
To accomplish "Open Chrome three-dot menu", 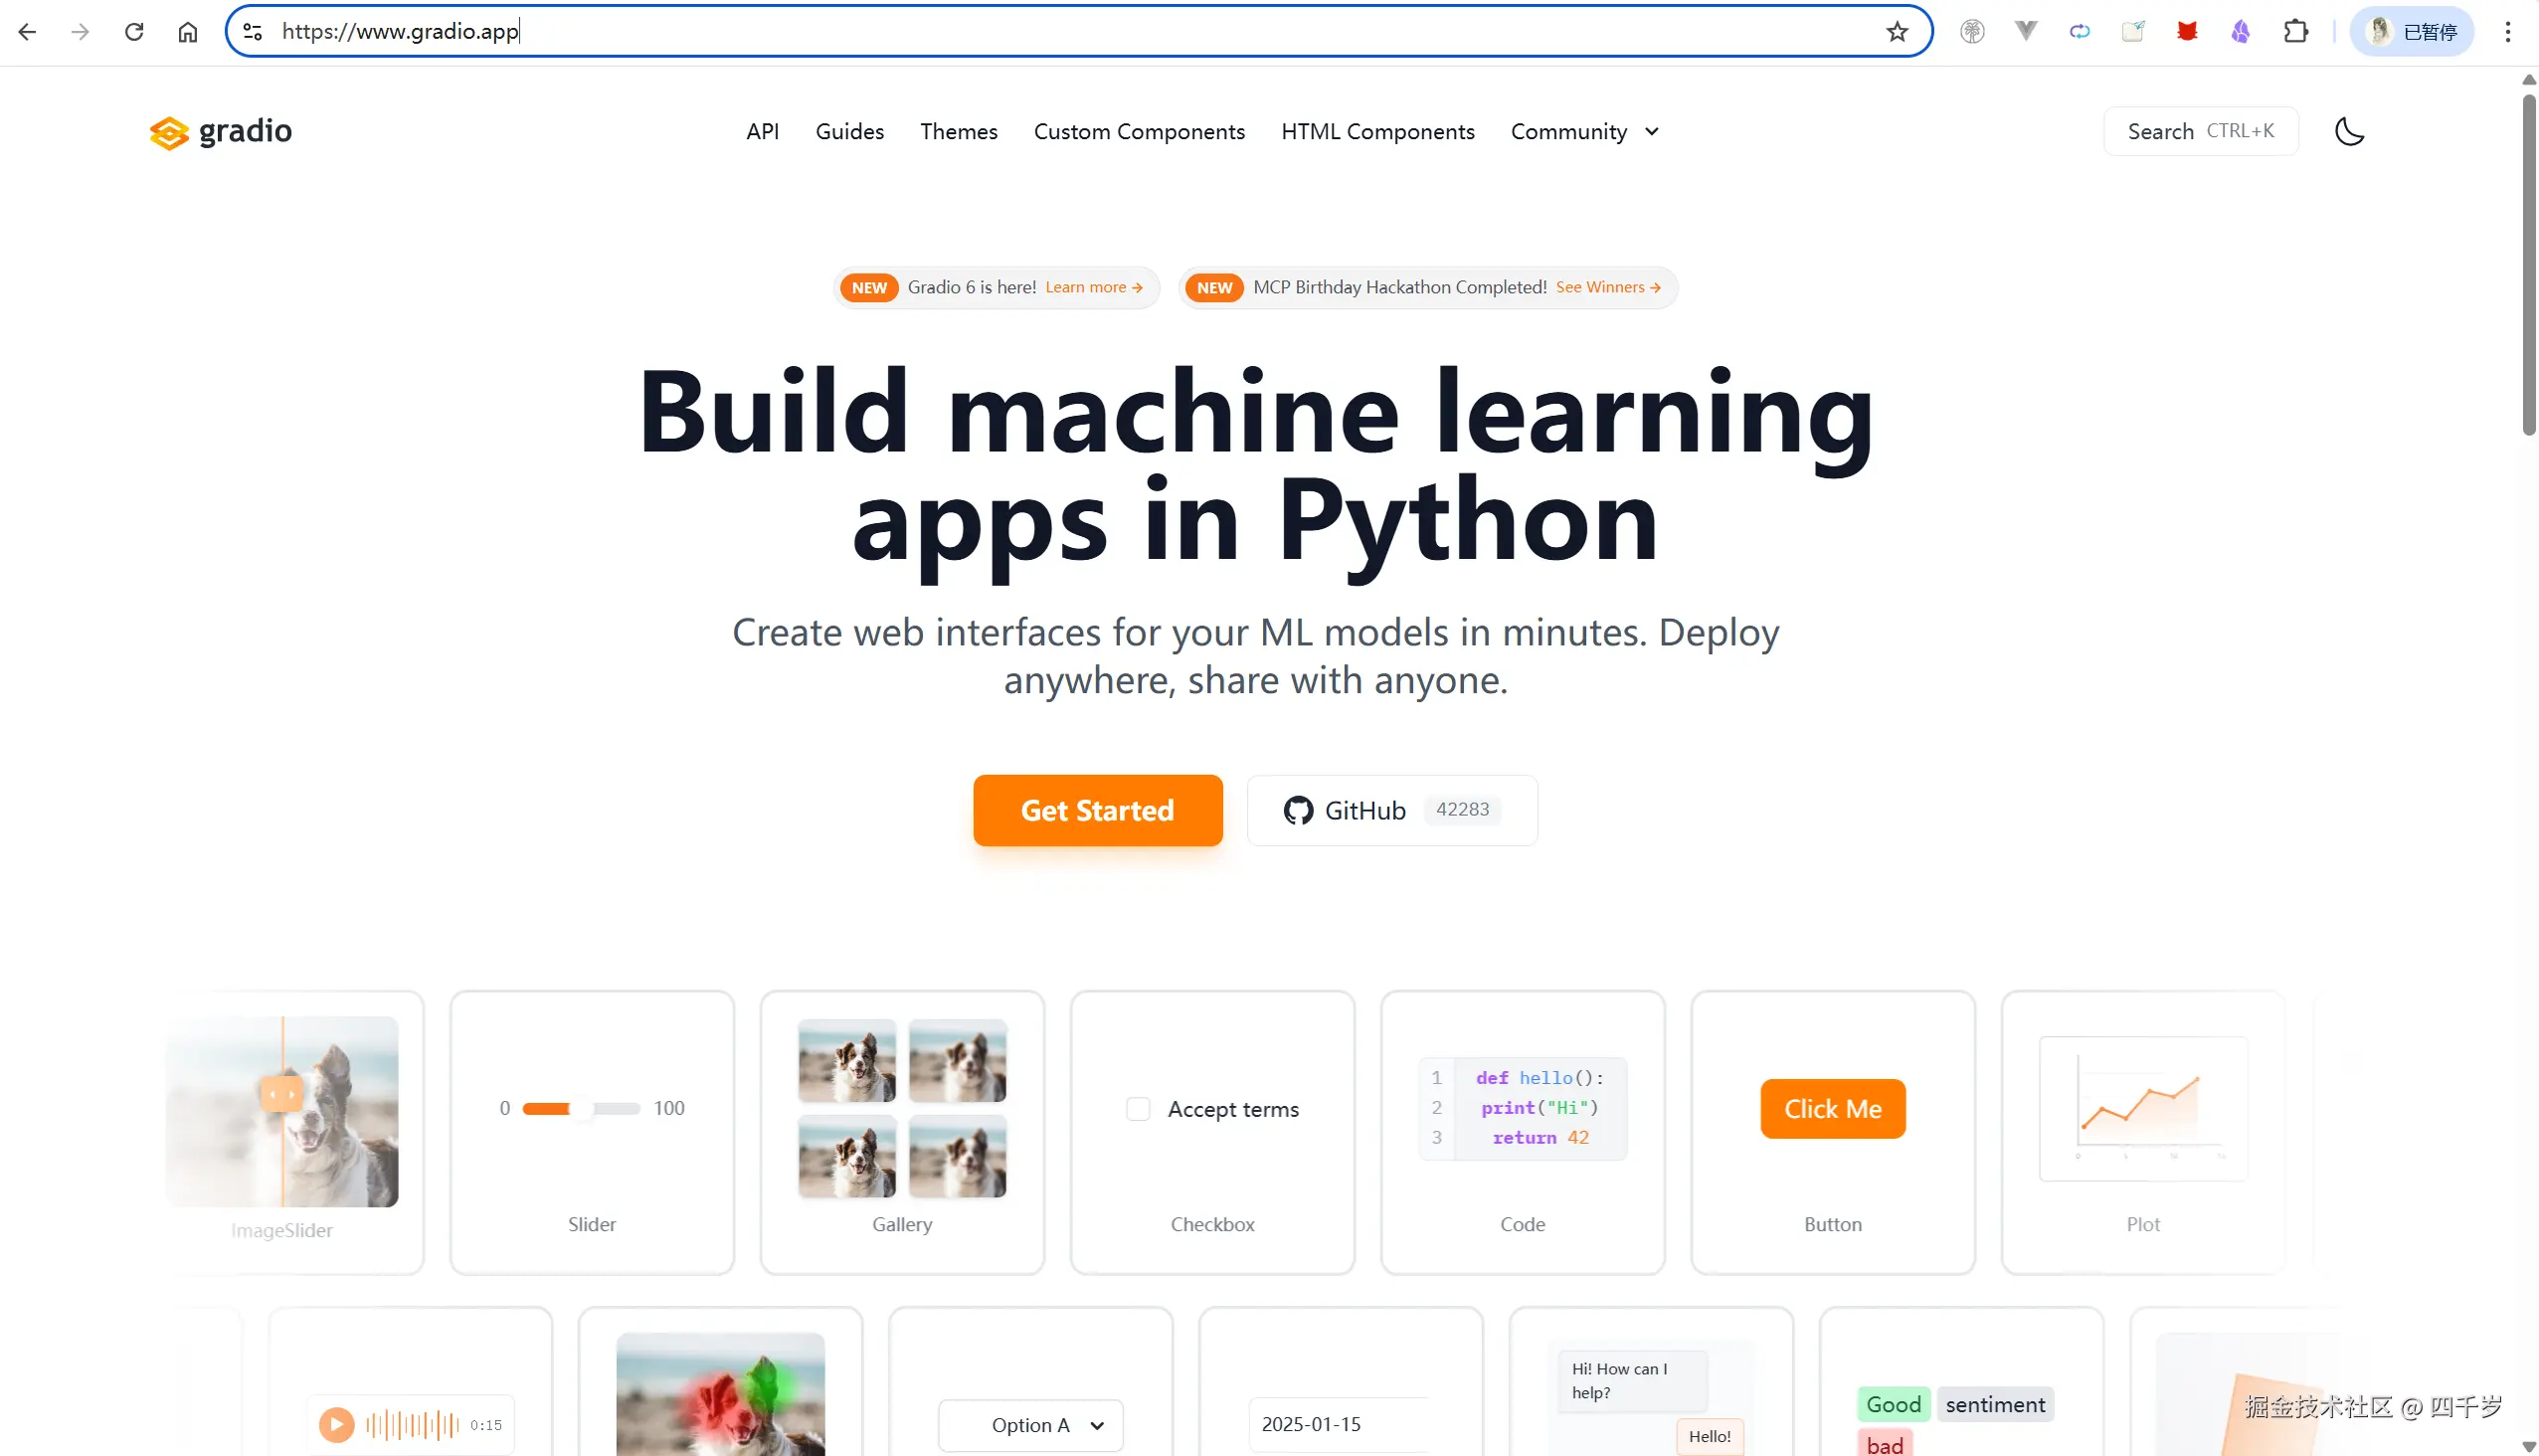I will 2507,31.
